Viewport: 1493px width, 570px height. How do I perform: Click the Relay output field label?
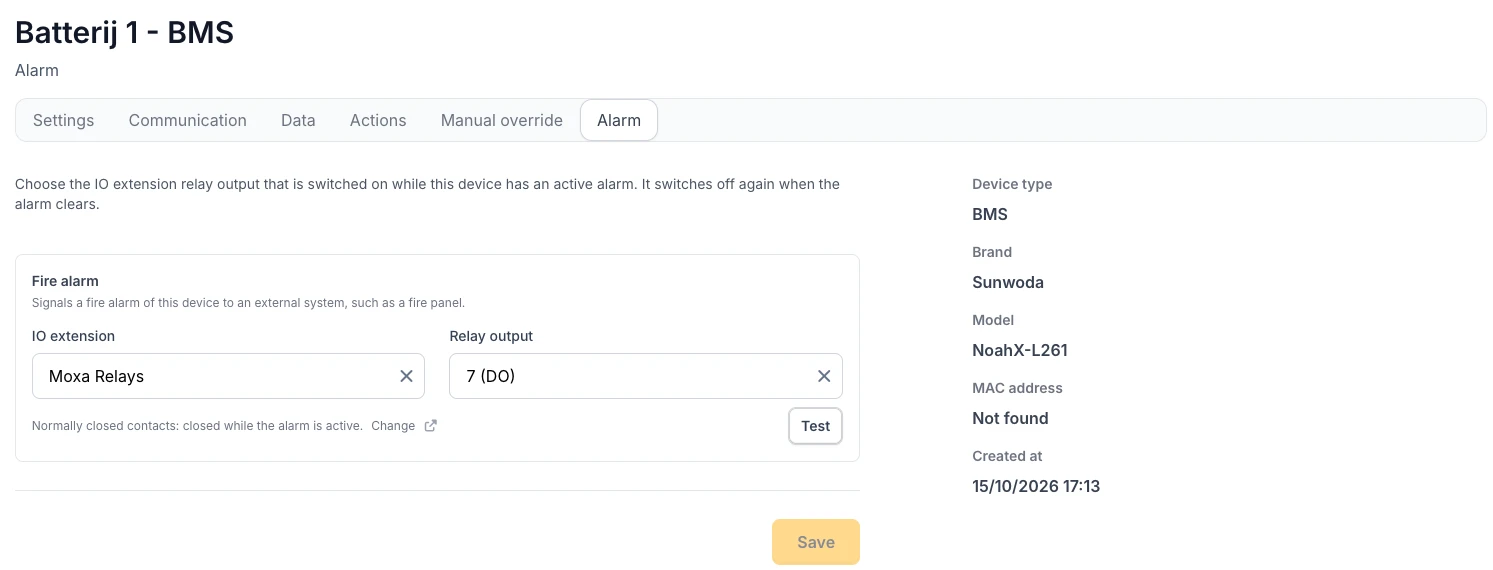(x=492, y=336)
